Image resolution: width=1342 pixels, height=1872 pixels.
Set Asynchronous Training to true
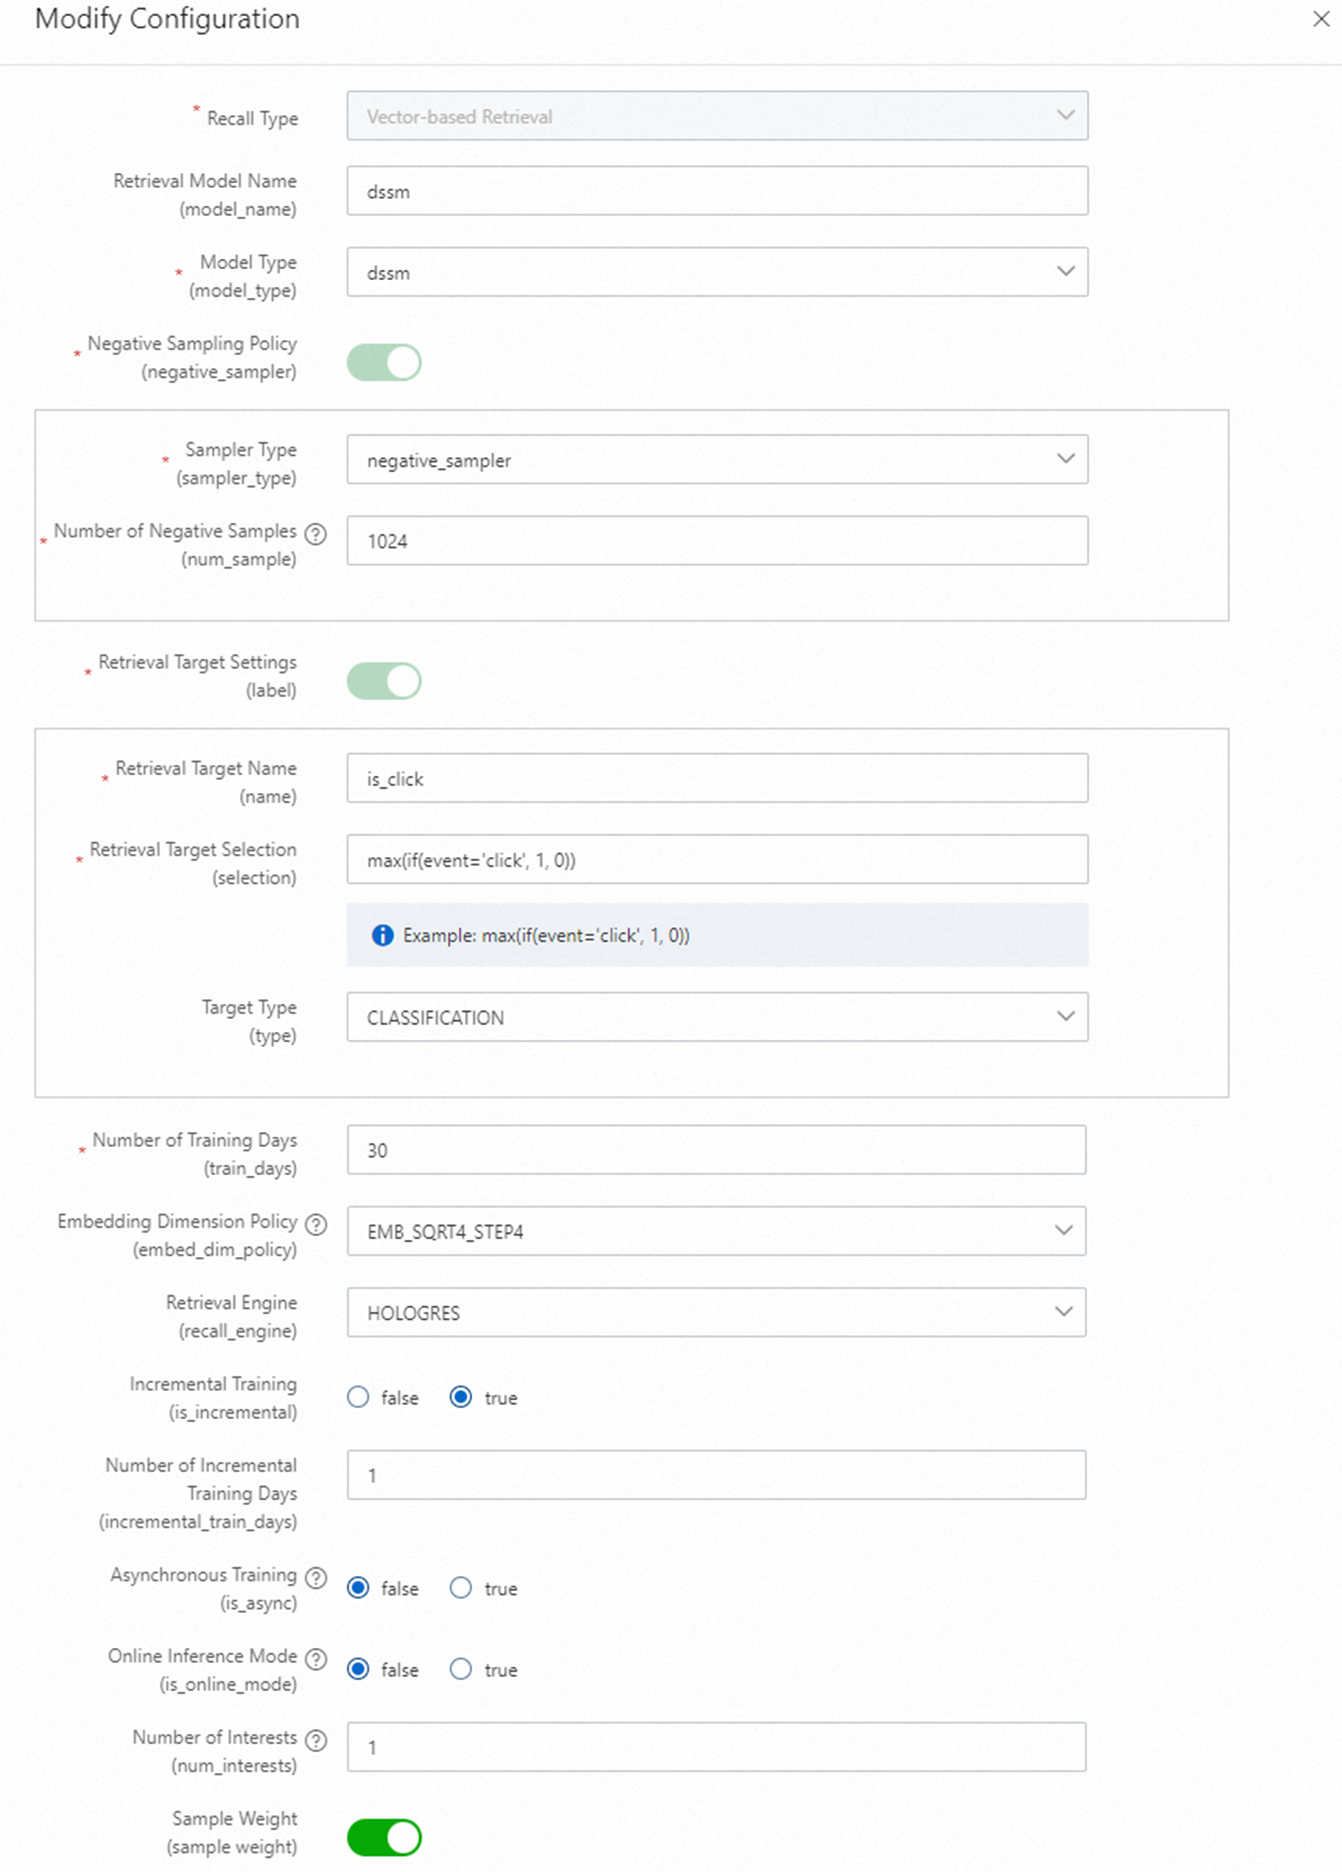460,1588
